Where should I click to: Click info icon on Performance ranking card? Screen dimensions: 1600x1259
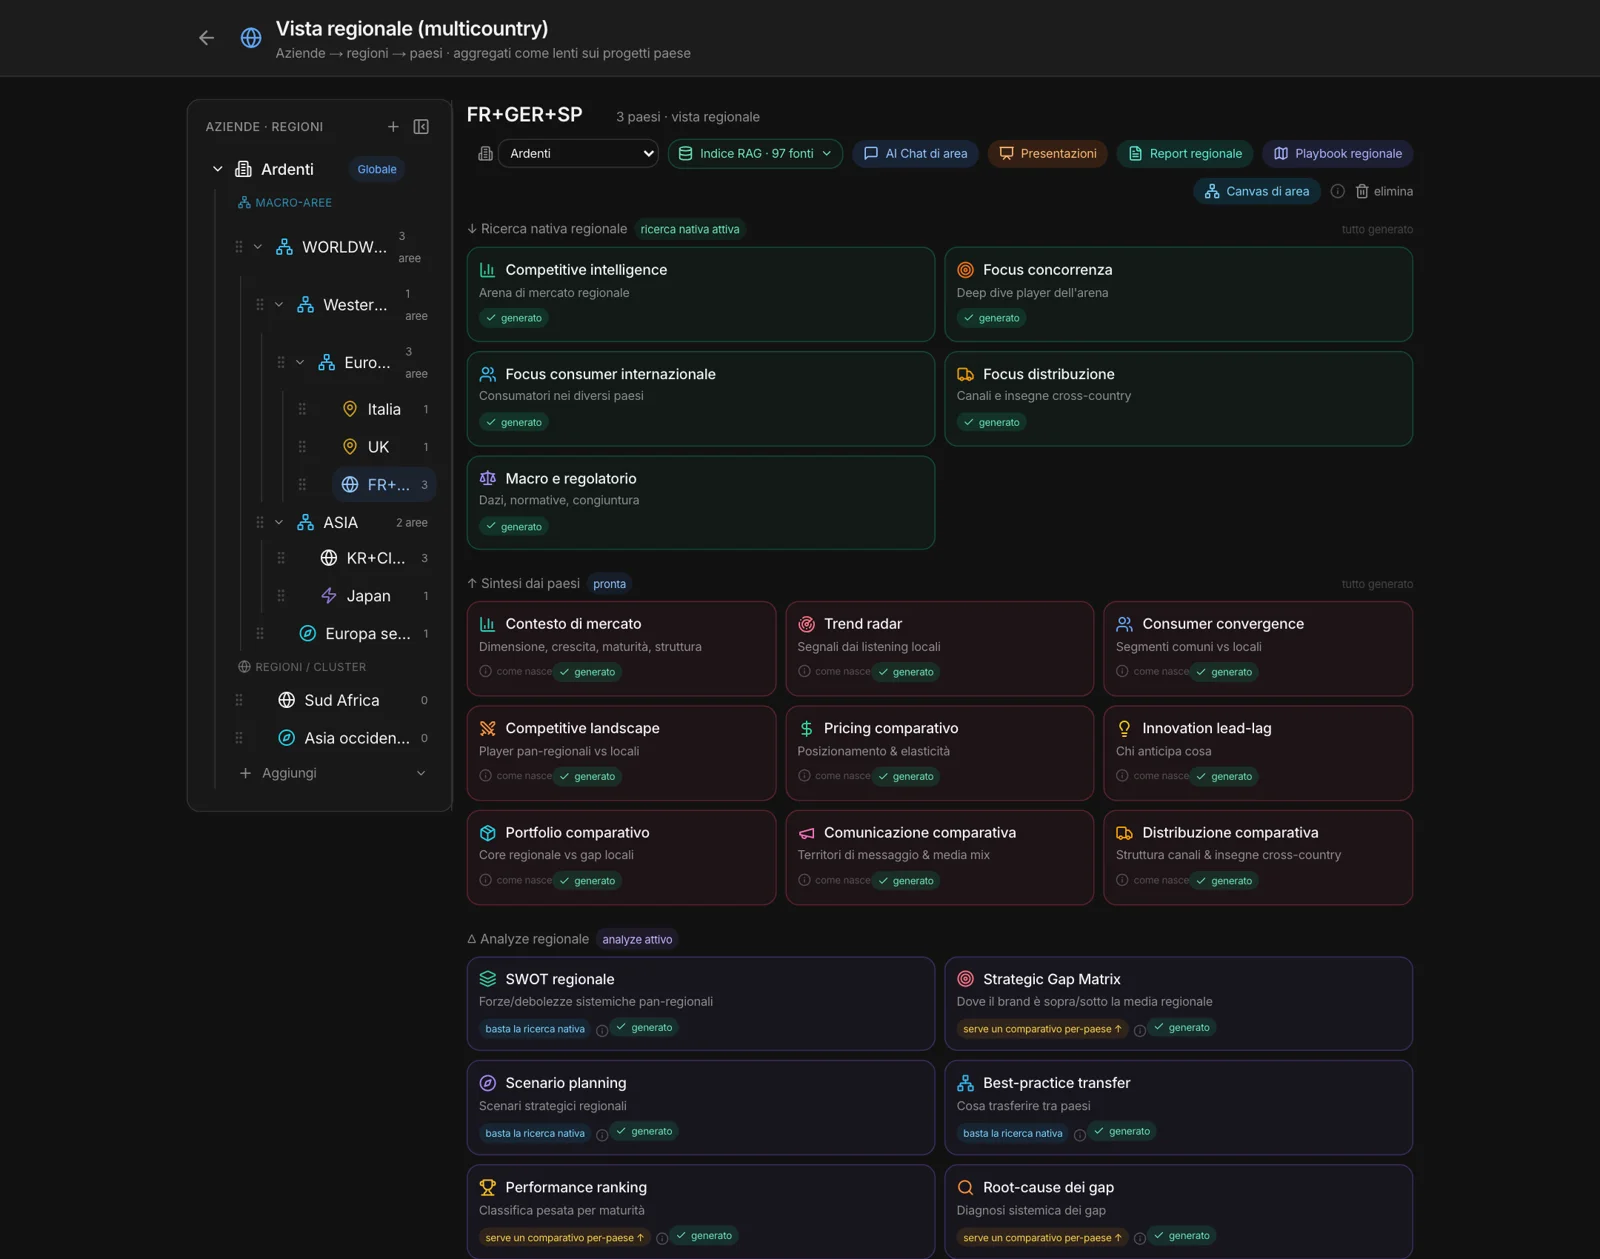[662, 1238]
